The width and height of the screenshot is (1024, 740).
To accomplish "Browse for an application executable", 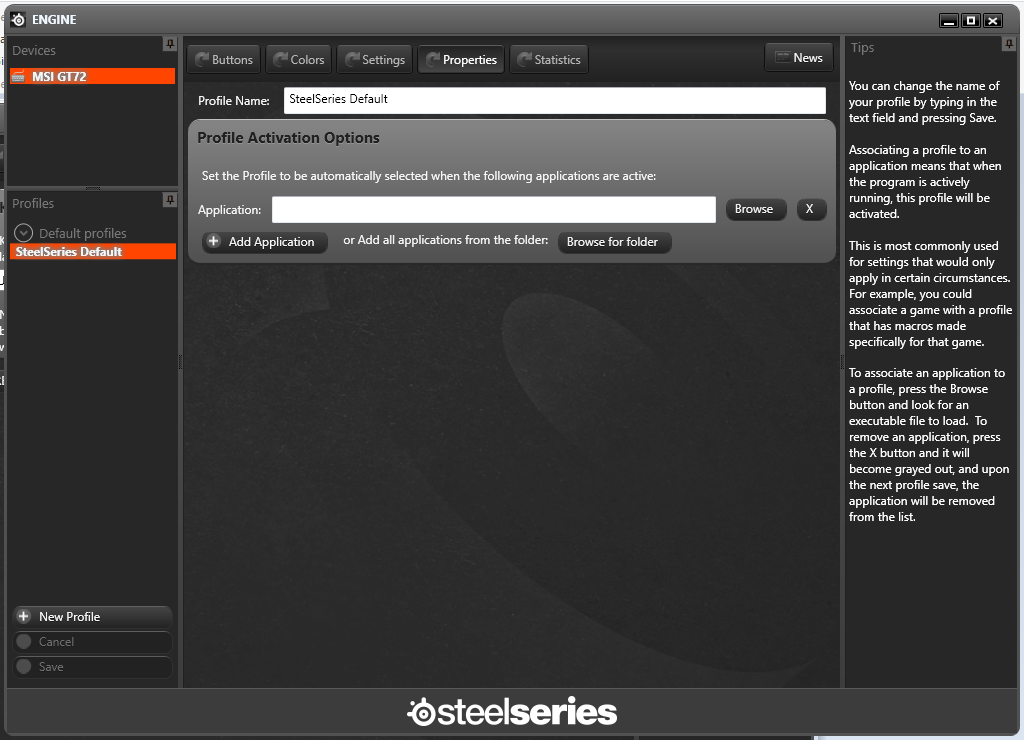I will coord(756,209).
